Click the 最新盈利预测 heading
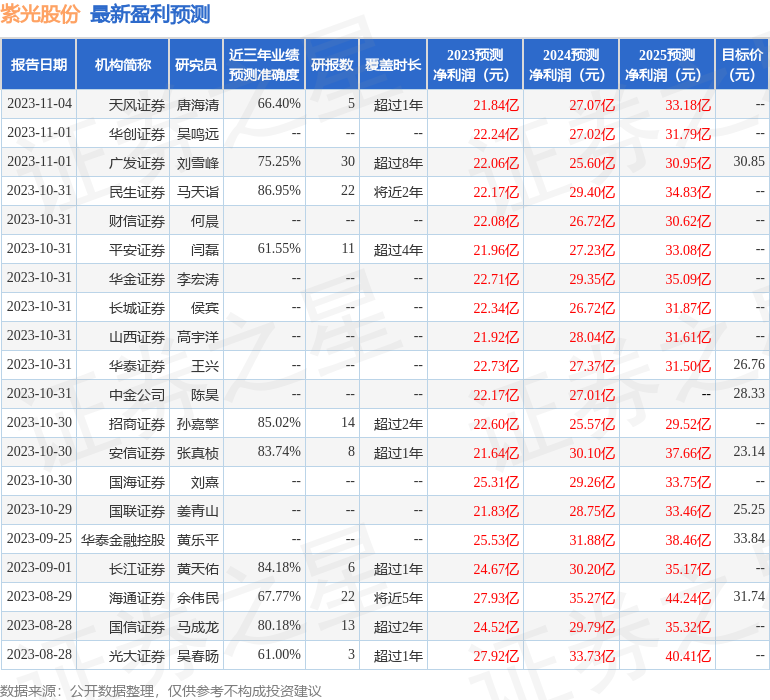 click(x=150, y=14)
